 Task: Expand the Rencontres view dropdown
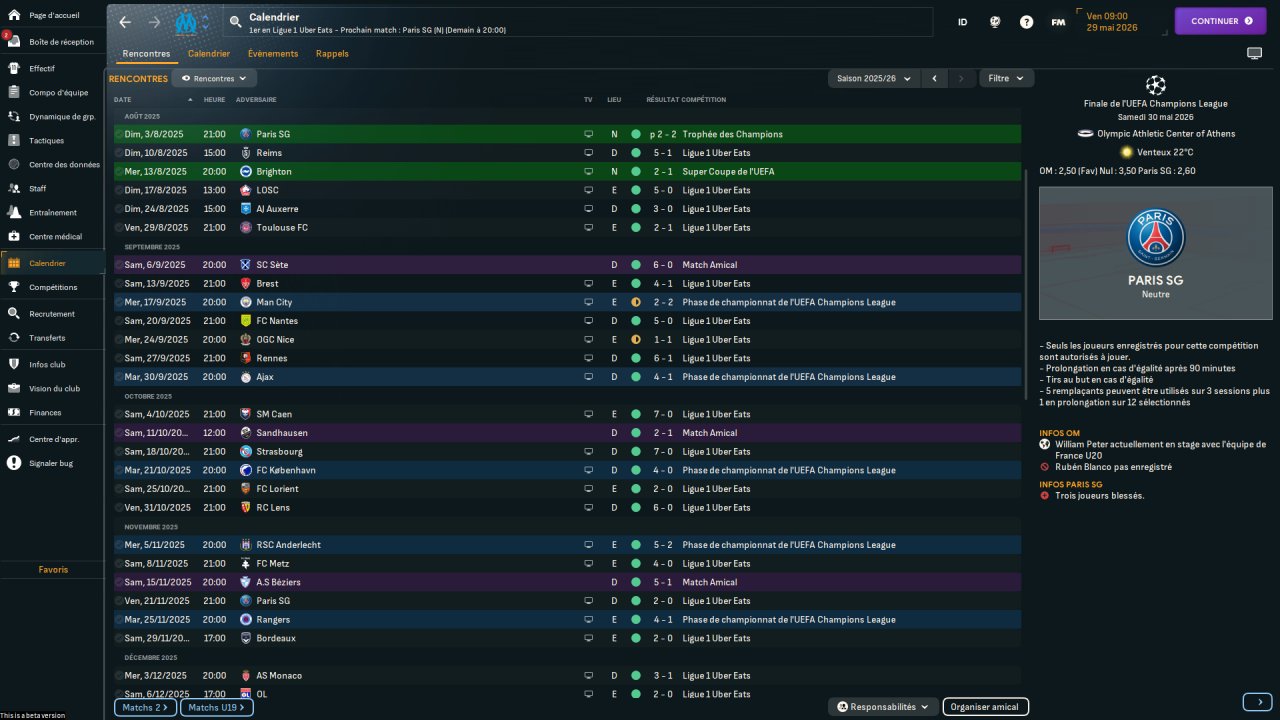pyautogui.click(x=214, y=78)
